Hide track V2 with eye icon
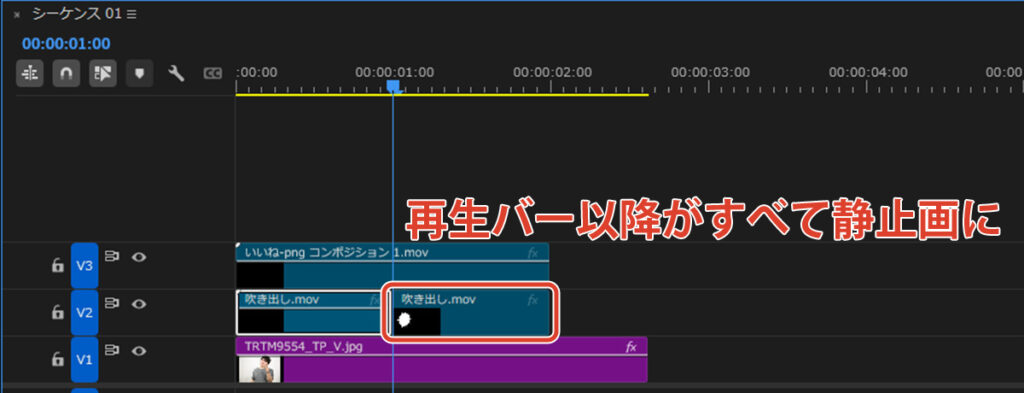Screen dimensions: 1024x393 point(138,304)
